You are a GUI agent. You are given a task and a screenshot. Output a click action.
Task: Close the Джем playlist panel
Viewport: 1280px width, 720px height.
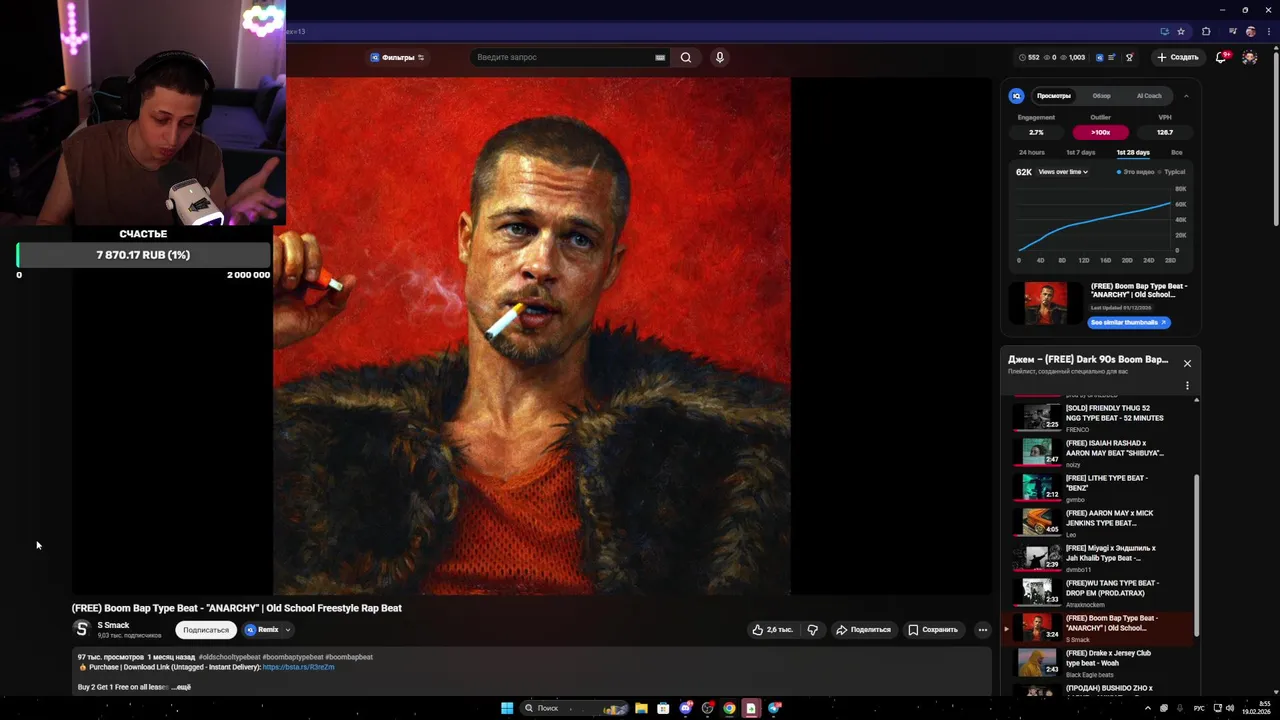(x=1187, y=363)
